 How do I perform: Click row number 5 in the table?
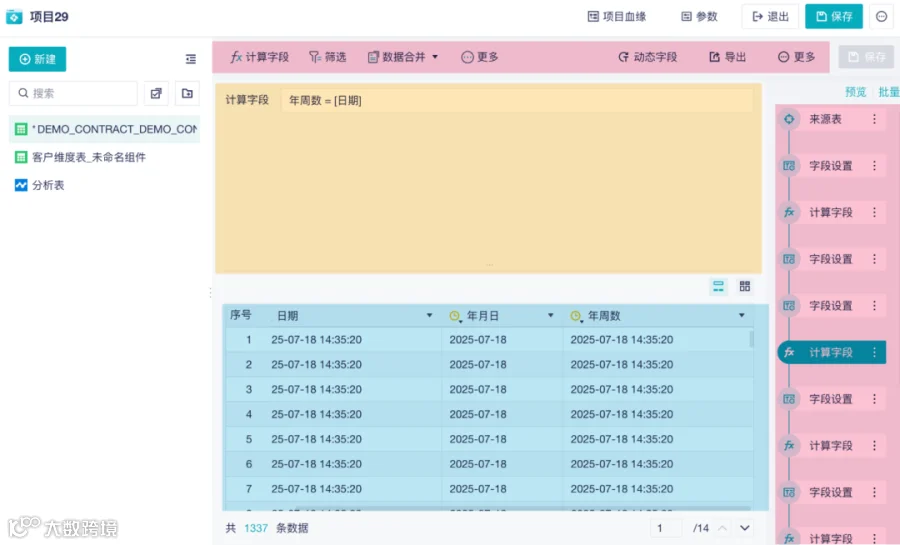click(249, 439)
